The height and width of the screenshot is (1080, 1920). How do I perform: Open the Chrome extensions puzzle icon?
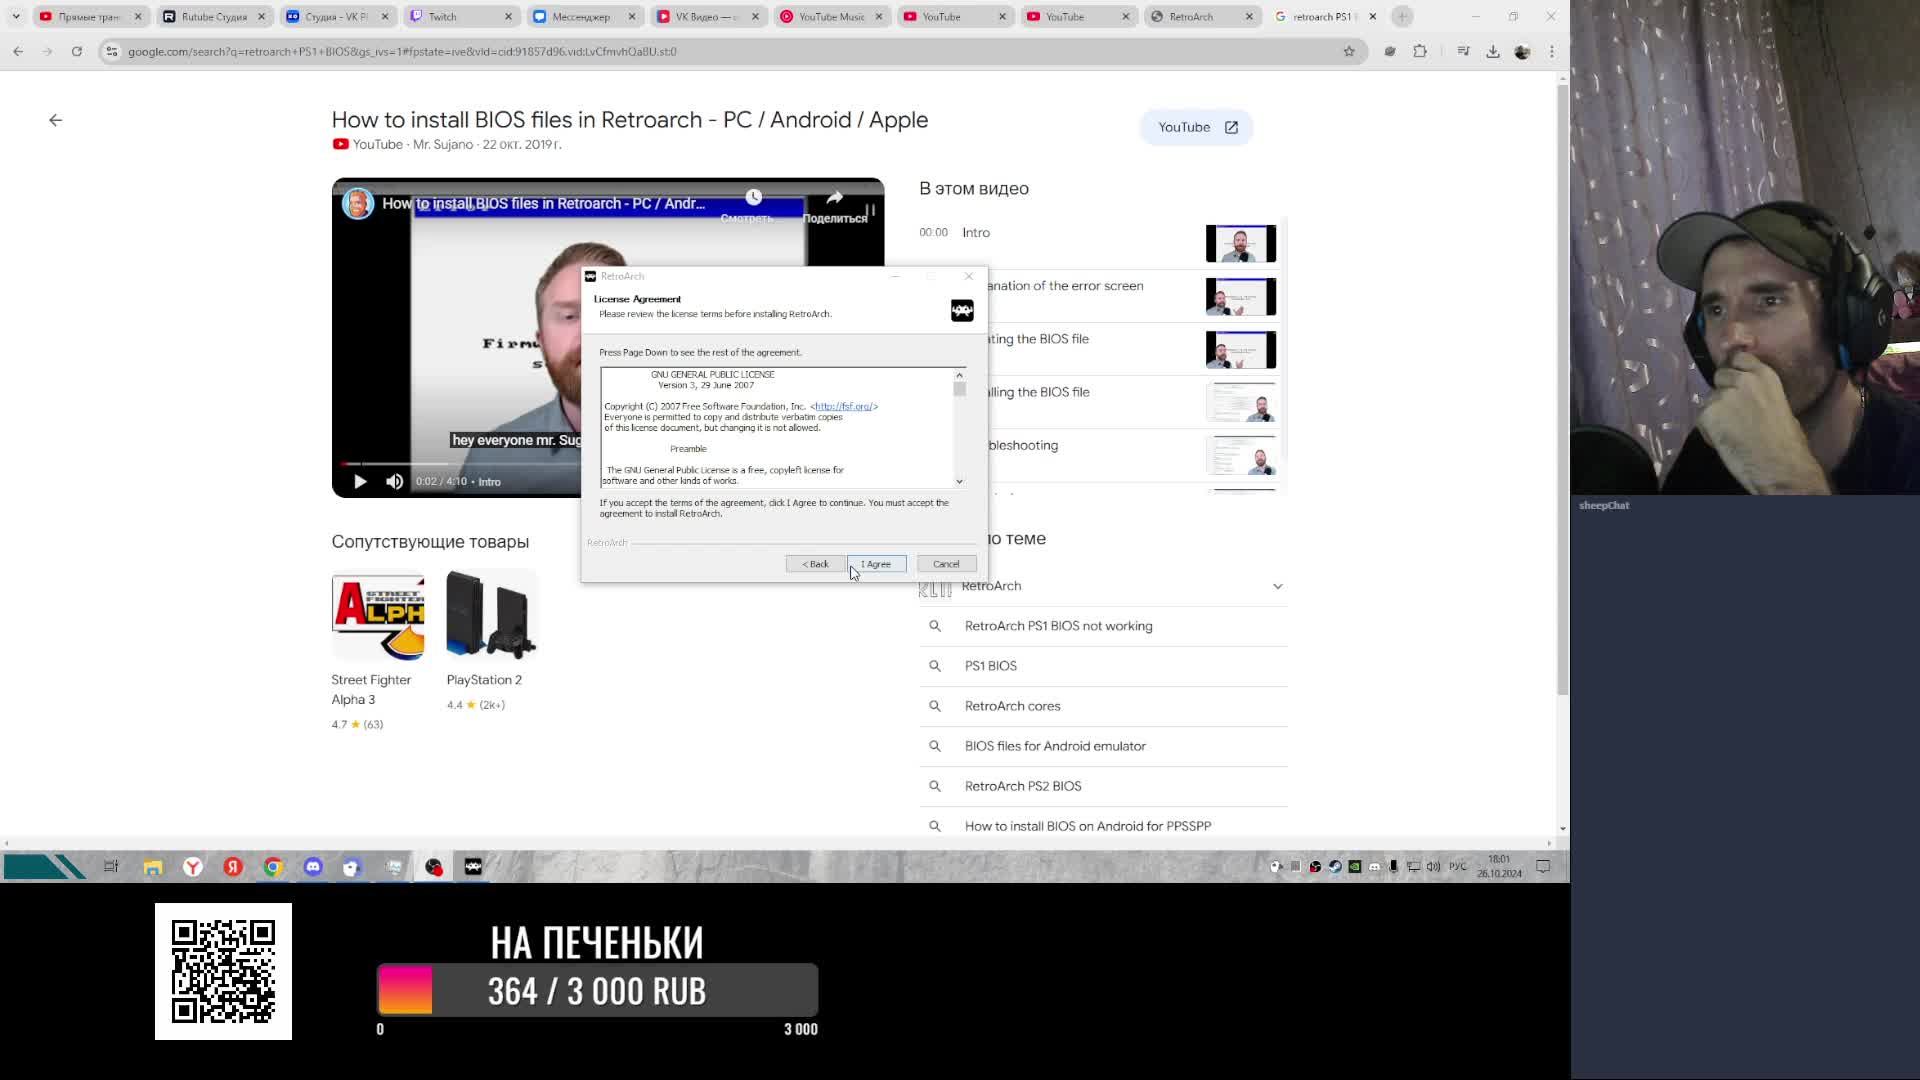(x=1420, y=51)
